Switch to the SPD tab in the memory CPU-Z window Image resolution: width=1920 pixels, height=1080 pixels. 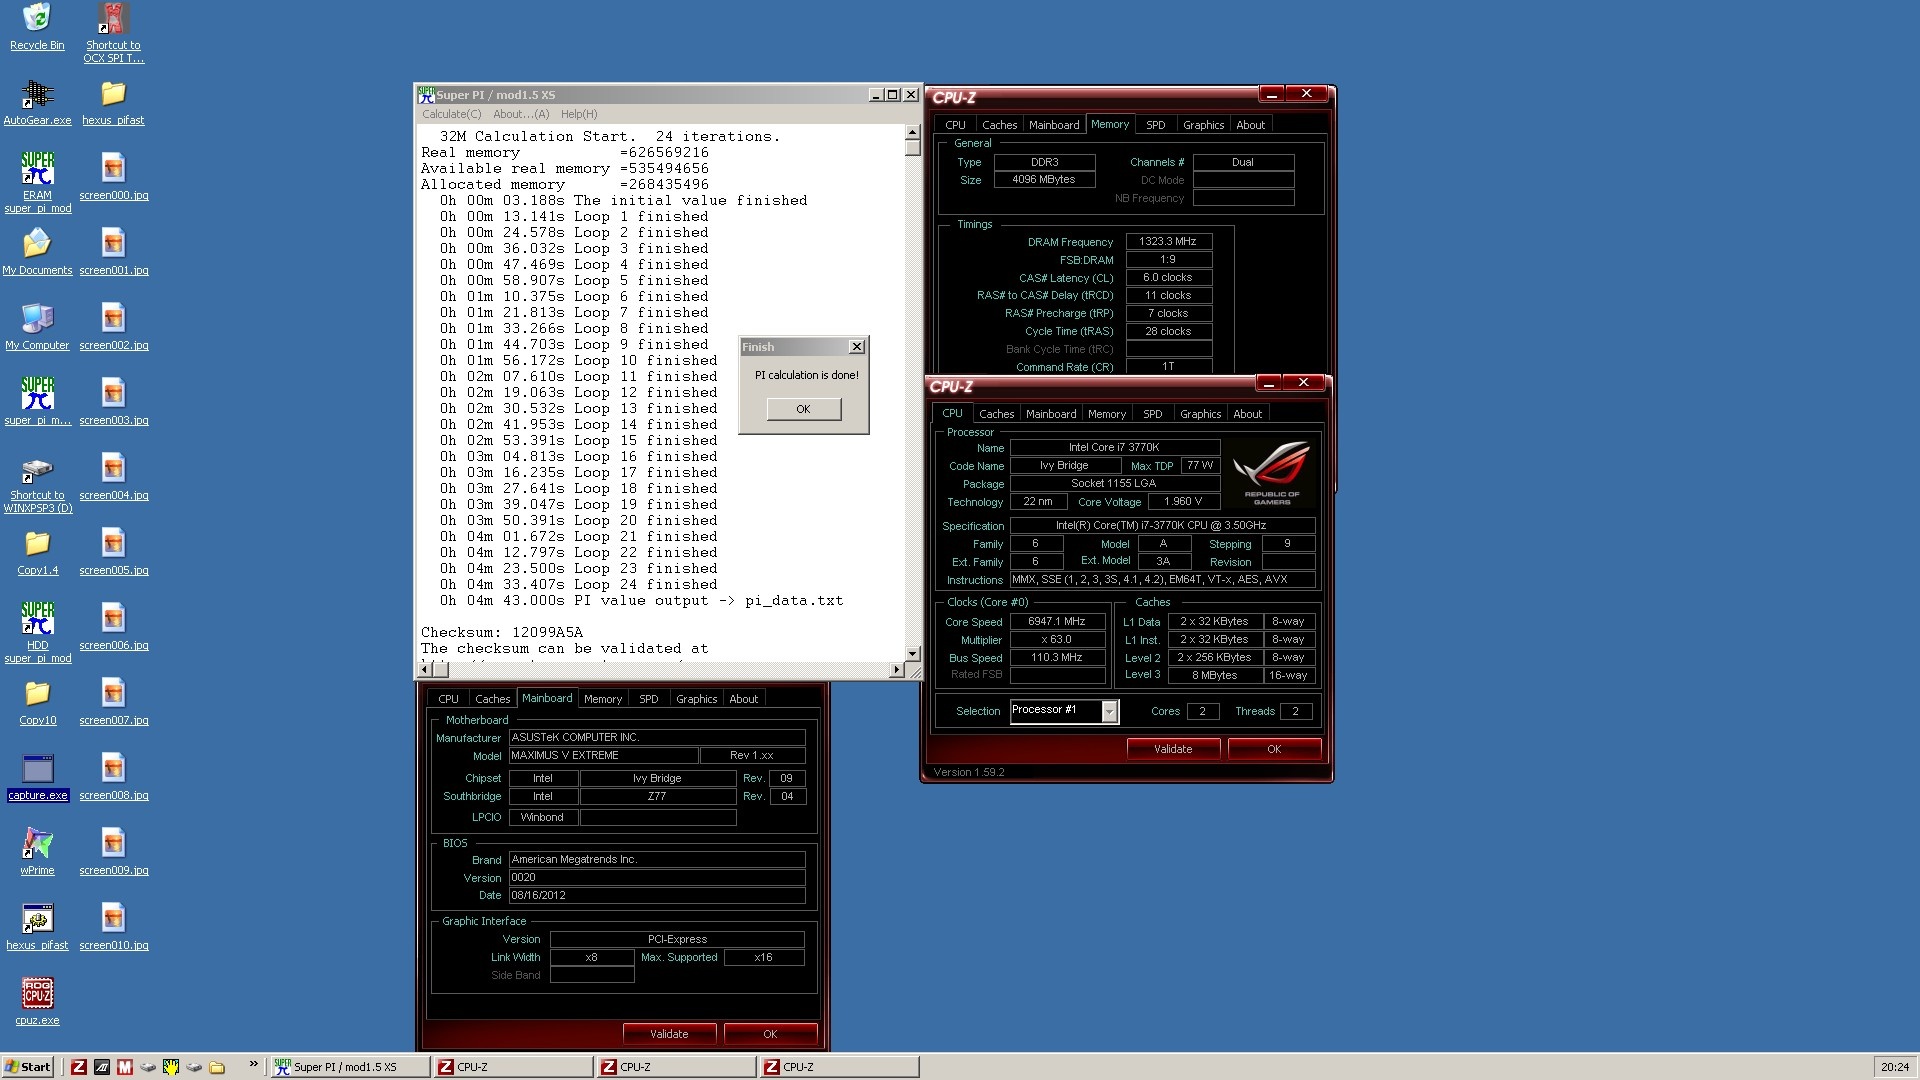click(1155, 125)
